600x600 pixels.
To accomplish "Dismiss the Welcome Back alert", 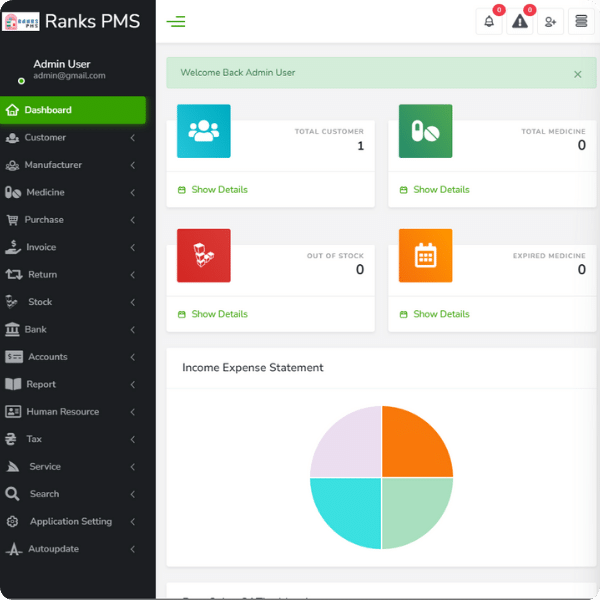I will (x=577, y=74).
